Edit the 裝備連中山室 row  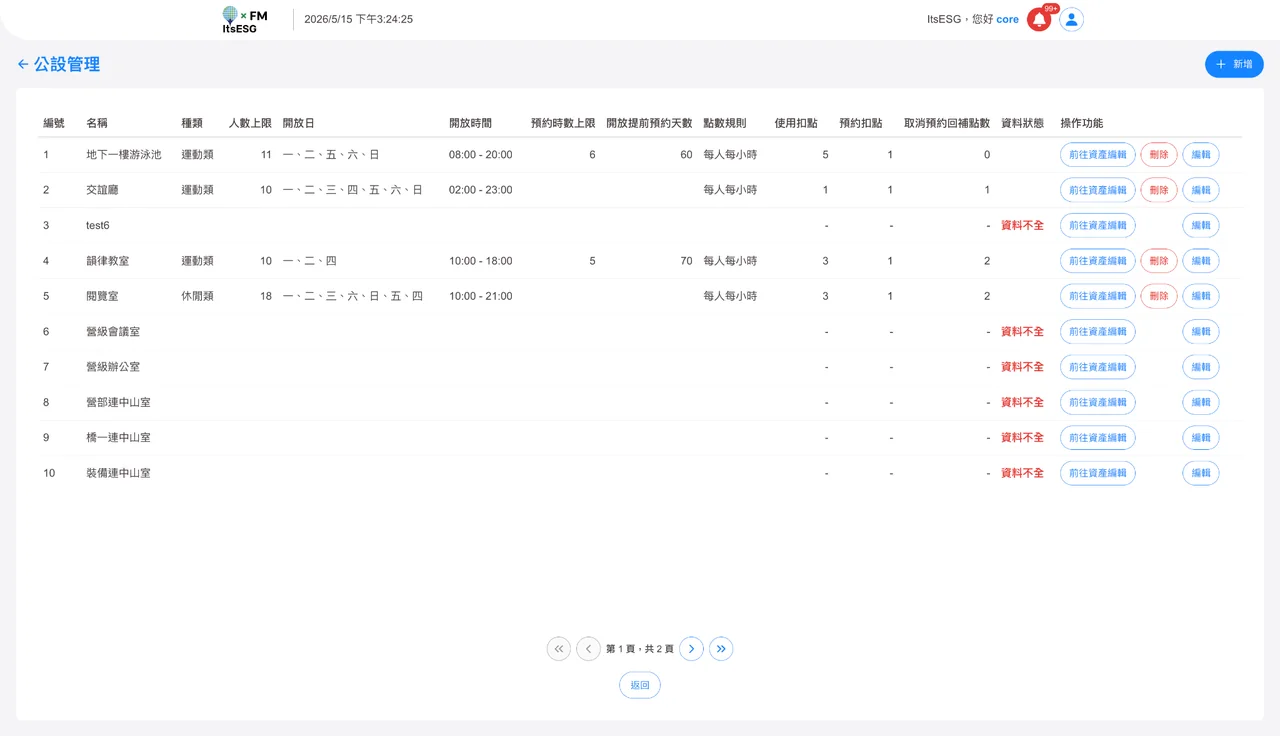point(1201,473)
